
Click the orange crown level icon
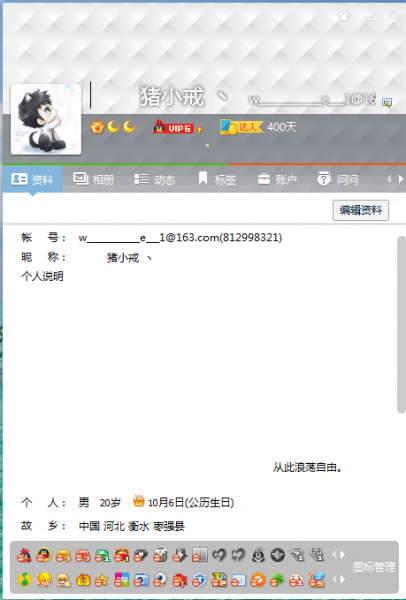click(x=97, y=127)
